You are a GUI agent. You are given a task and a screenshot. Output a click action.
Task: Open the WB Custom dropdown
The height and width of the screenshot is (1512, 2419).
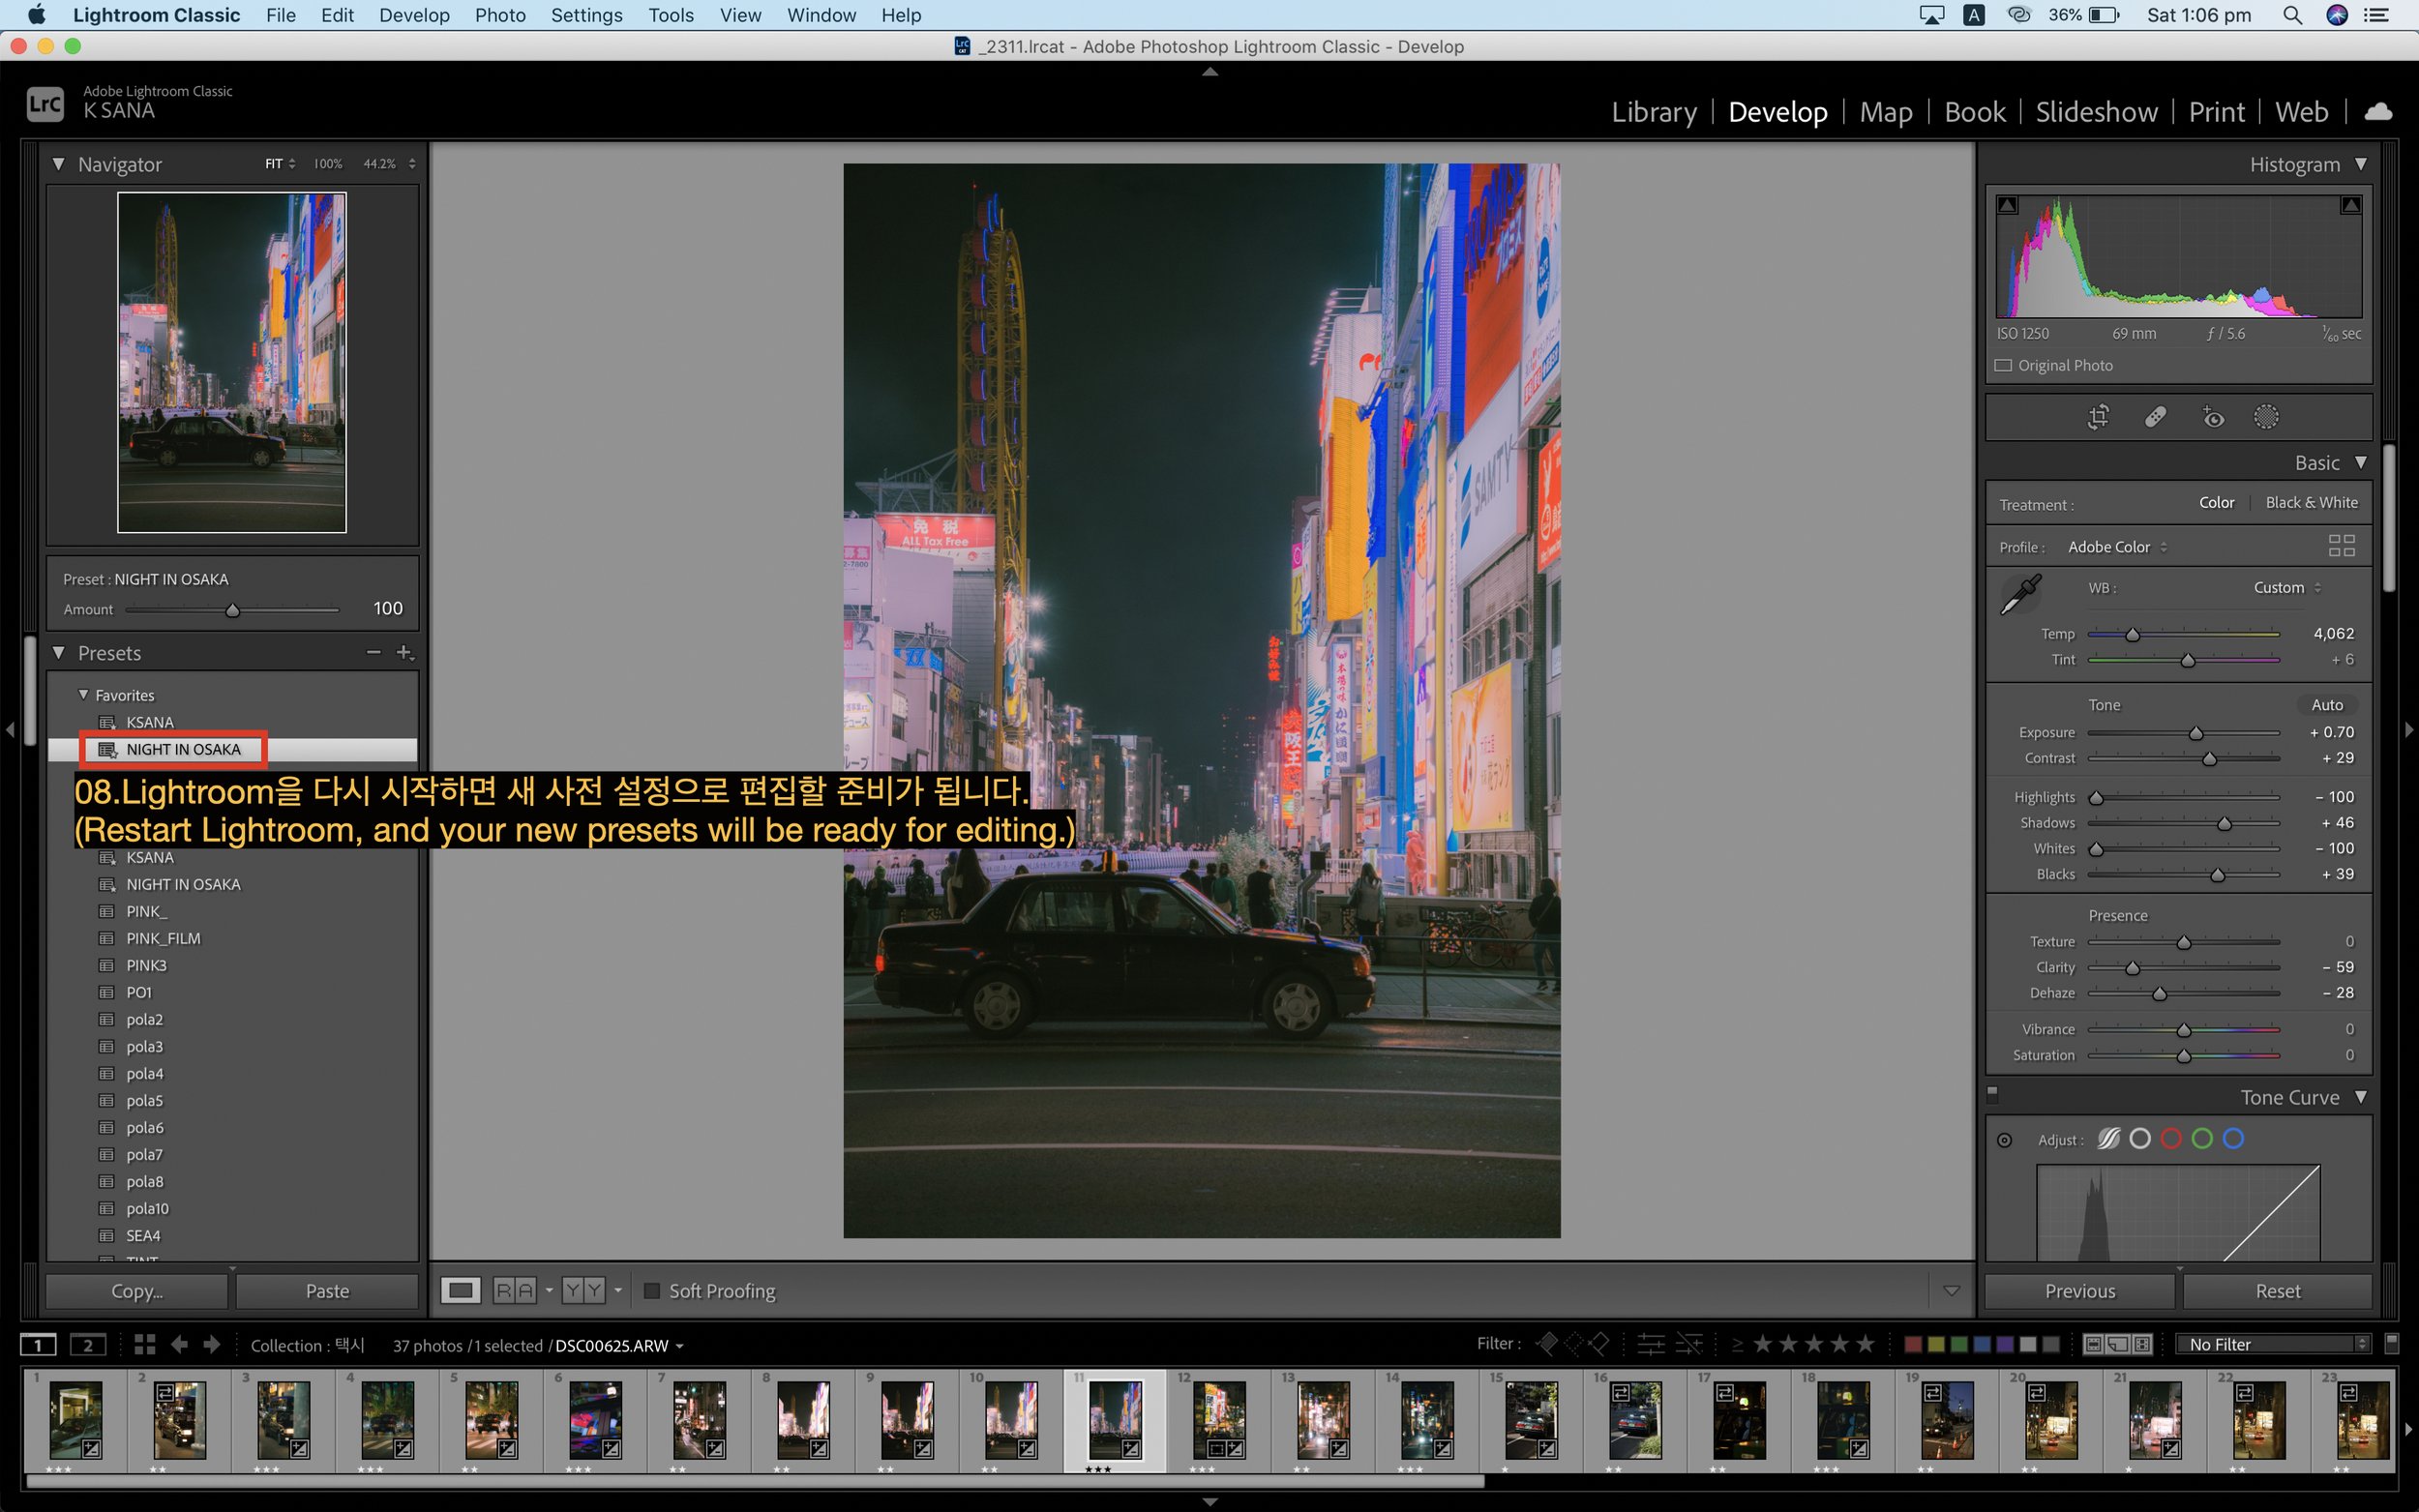[x=2287, y=587]
